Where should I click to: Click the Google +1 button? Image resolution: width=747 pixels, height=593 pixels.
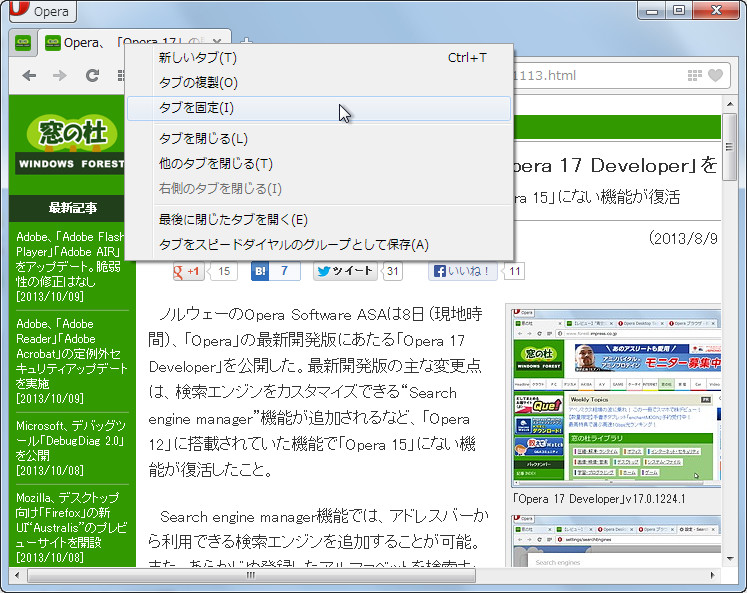(188, 271)
